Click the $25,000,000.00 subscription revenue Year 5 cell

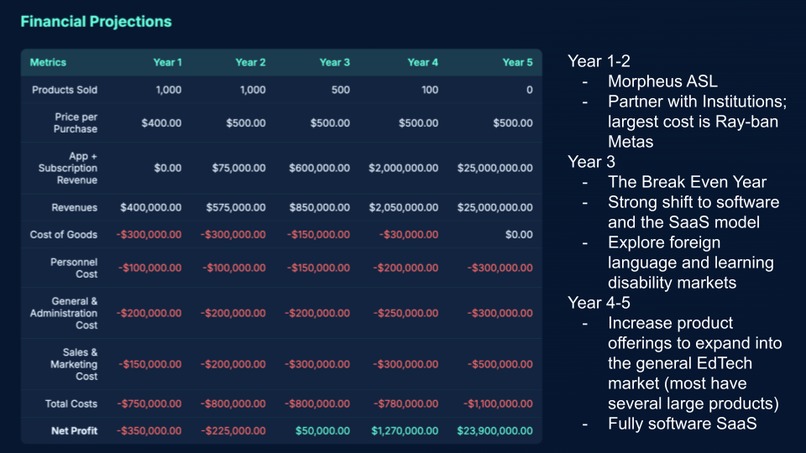[x=494, y=168]
